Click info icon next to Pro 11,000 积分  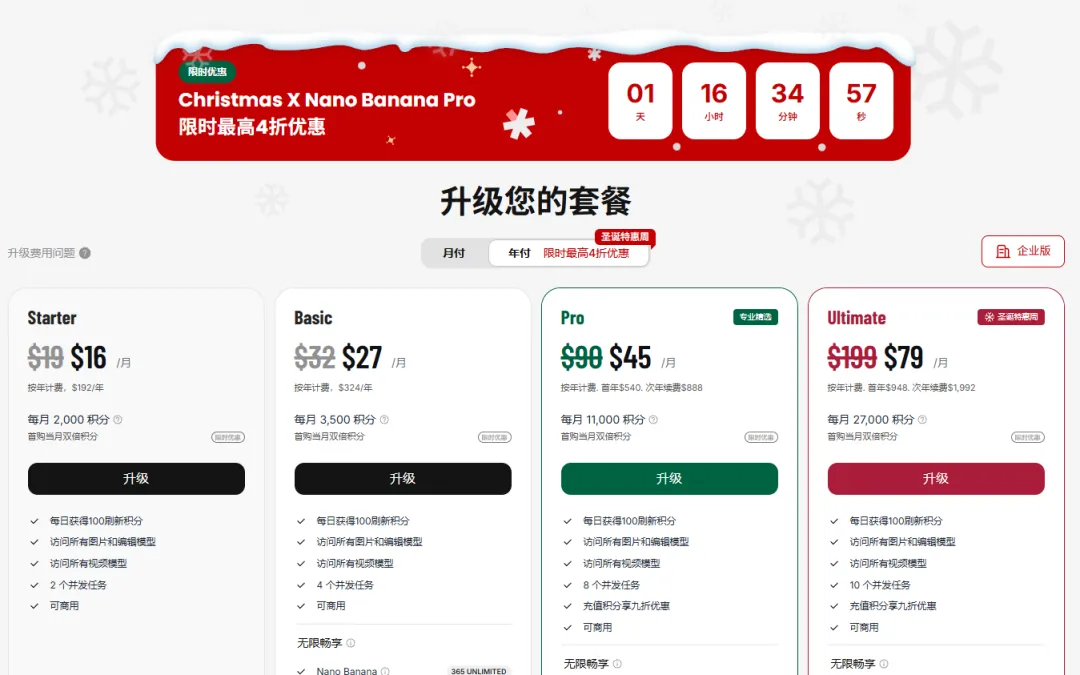653,419
